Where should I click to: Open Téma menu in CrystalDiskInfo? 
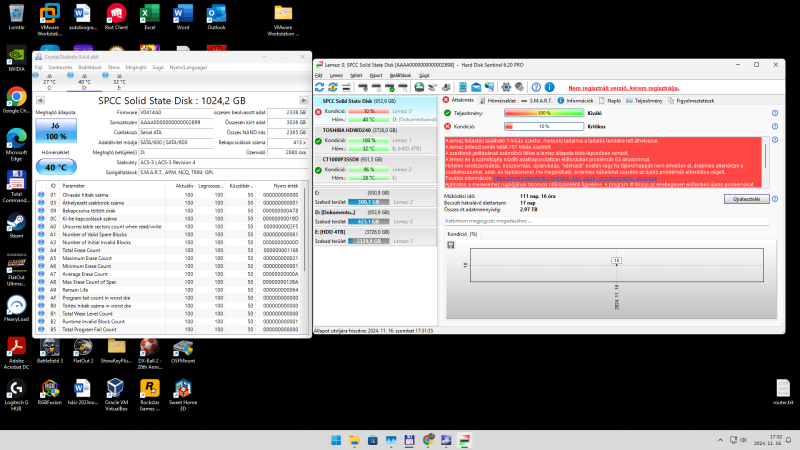point(113,67)
